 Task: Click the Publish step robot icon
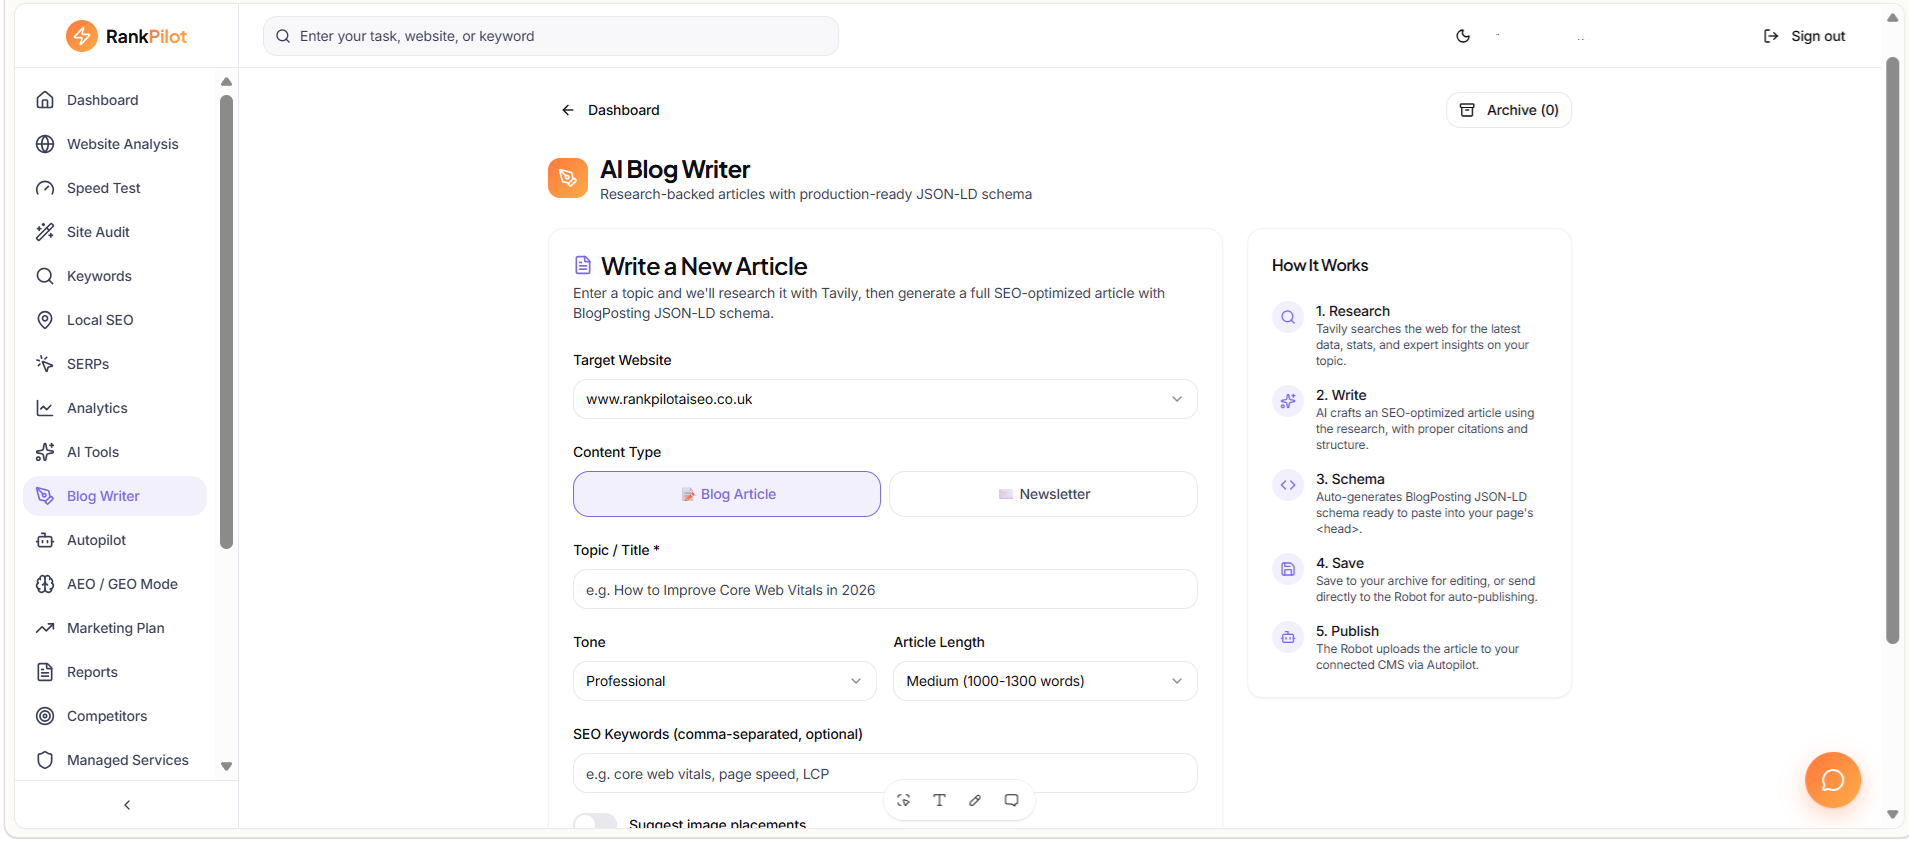(1288, 637)
